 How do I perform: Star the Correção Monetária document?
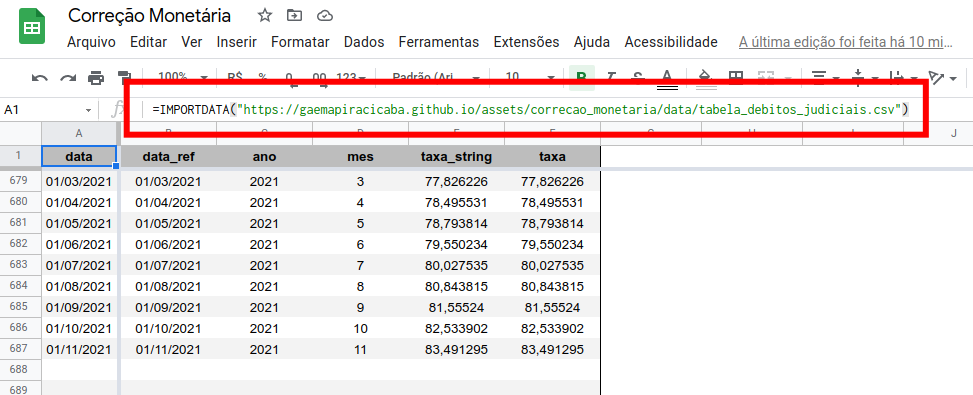(265, 16)
